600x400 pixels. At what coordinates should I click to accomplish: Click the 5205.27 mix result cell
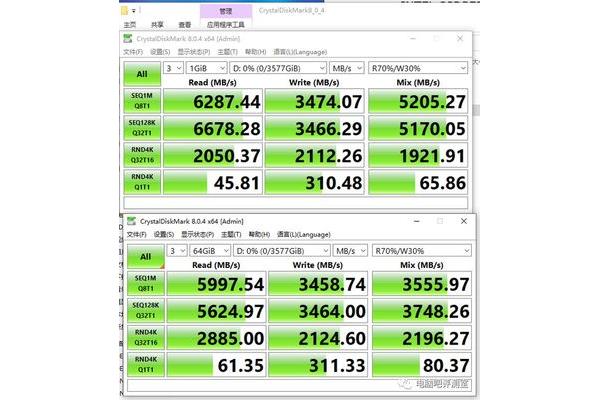coord(418,101)
